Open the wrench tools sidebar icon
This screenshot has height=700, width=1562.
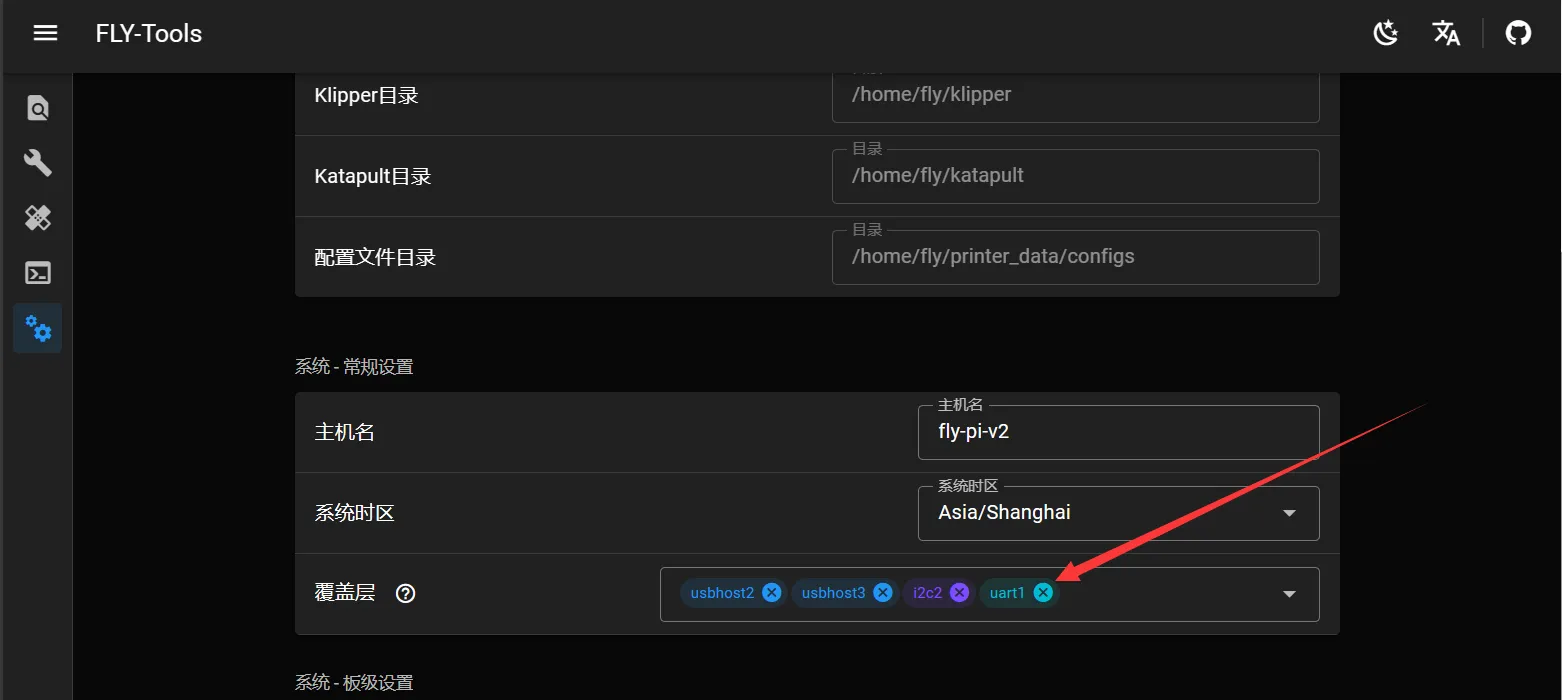pyautogui.click(x=38, y=163)
